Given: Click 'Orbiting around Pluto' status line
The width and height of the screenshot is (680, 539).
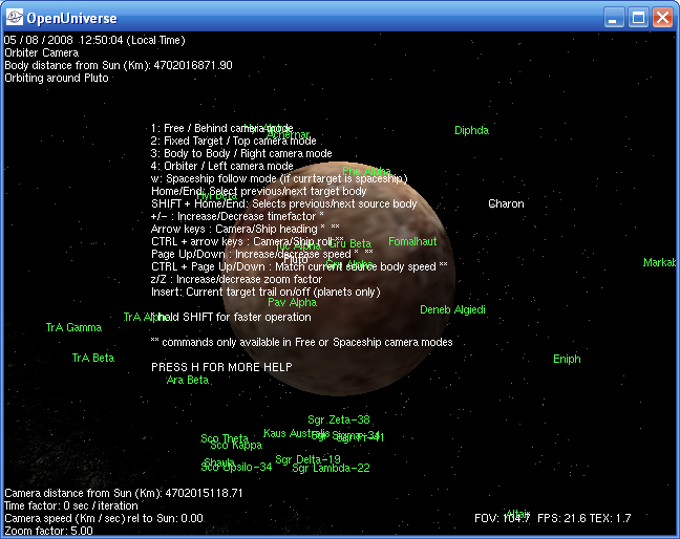Looking at the screenshot, I should 56,78.
